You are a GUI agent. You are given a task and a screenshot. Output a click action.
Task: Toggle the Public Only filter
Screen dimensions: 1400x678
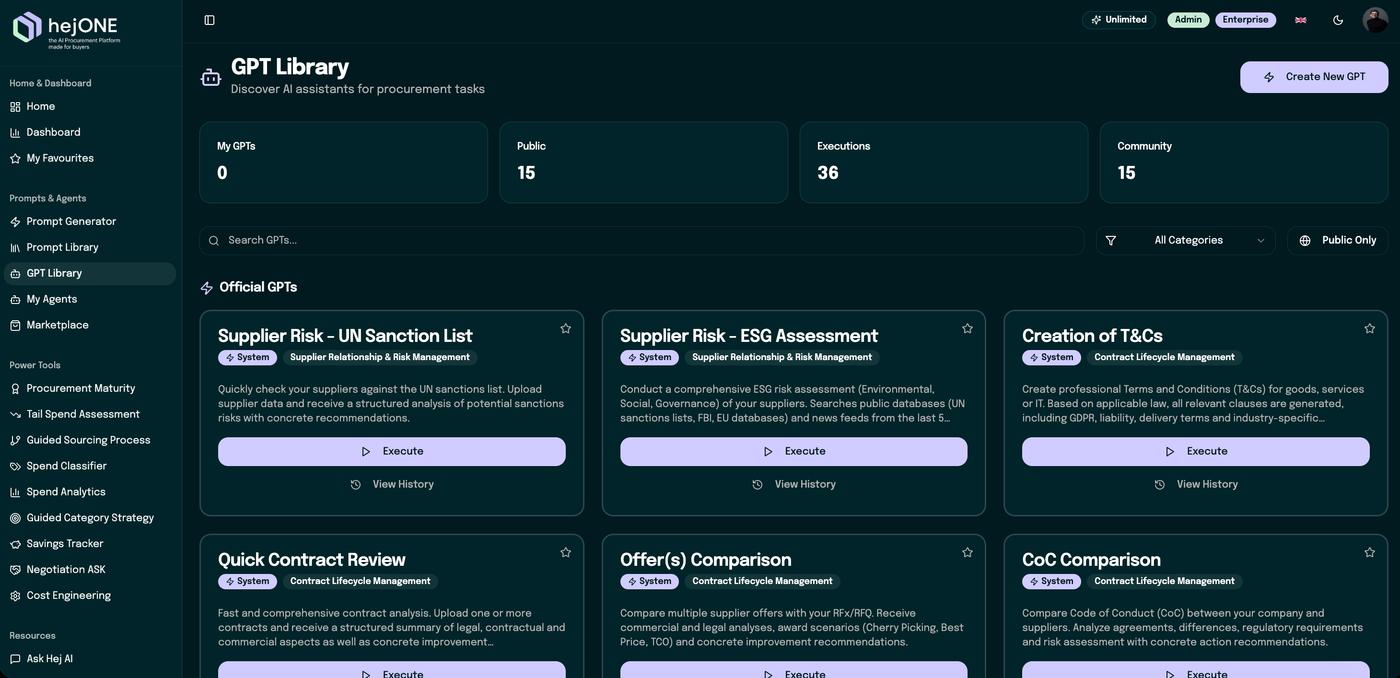pos(1337,240)
